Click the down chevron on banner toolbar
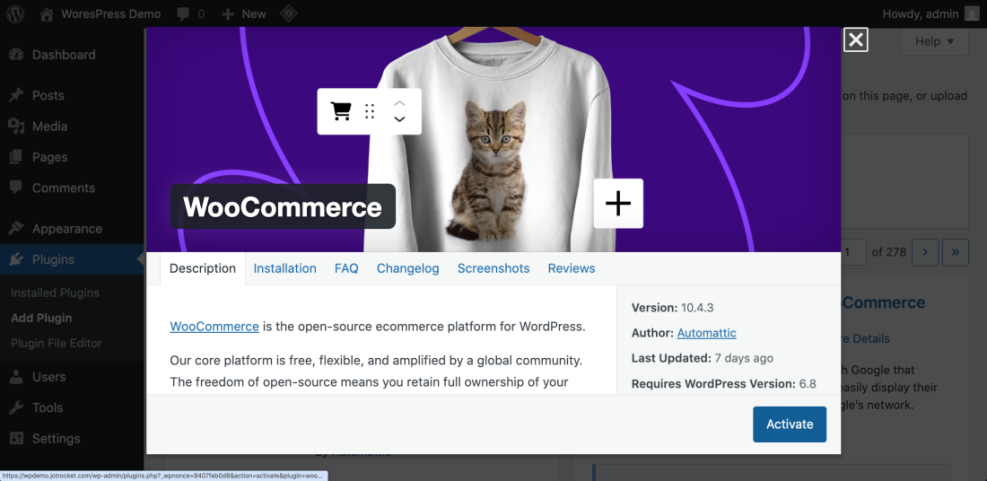Viewport: 987px width, 481px height. click(399, 119)
